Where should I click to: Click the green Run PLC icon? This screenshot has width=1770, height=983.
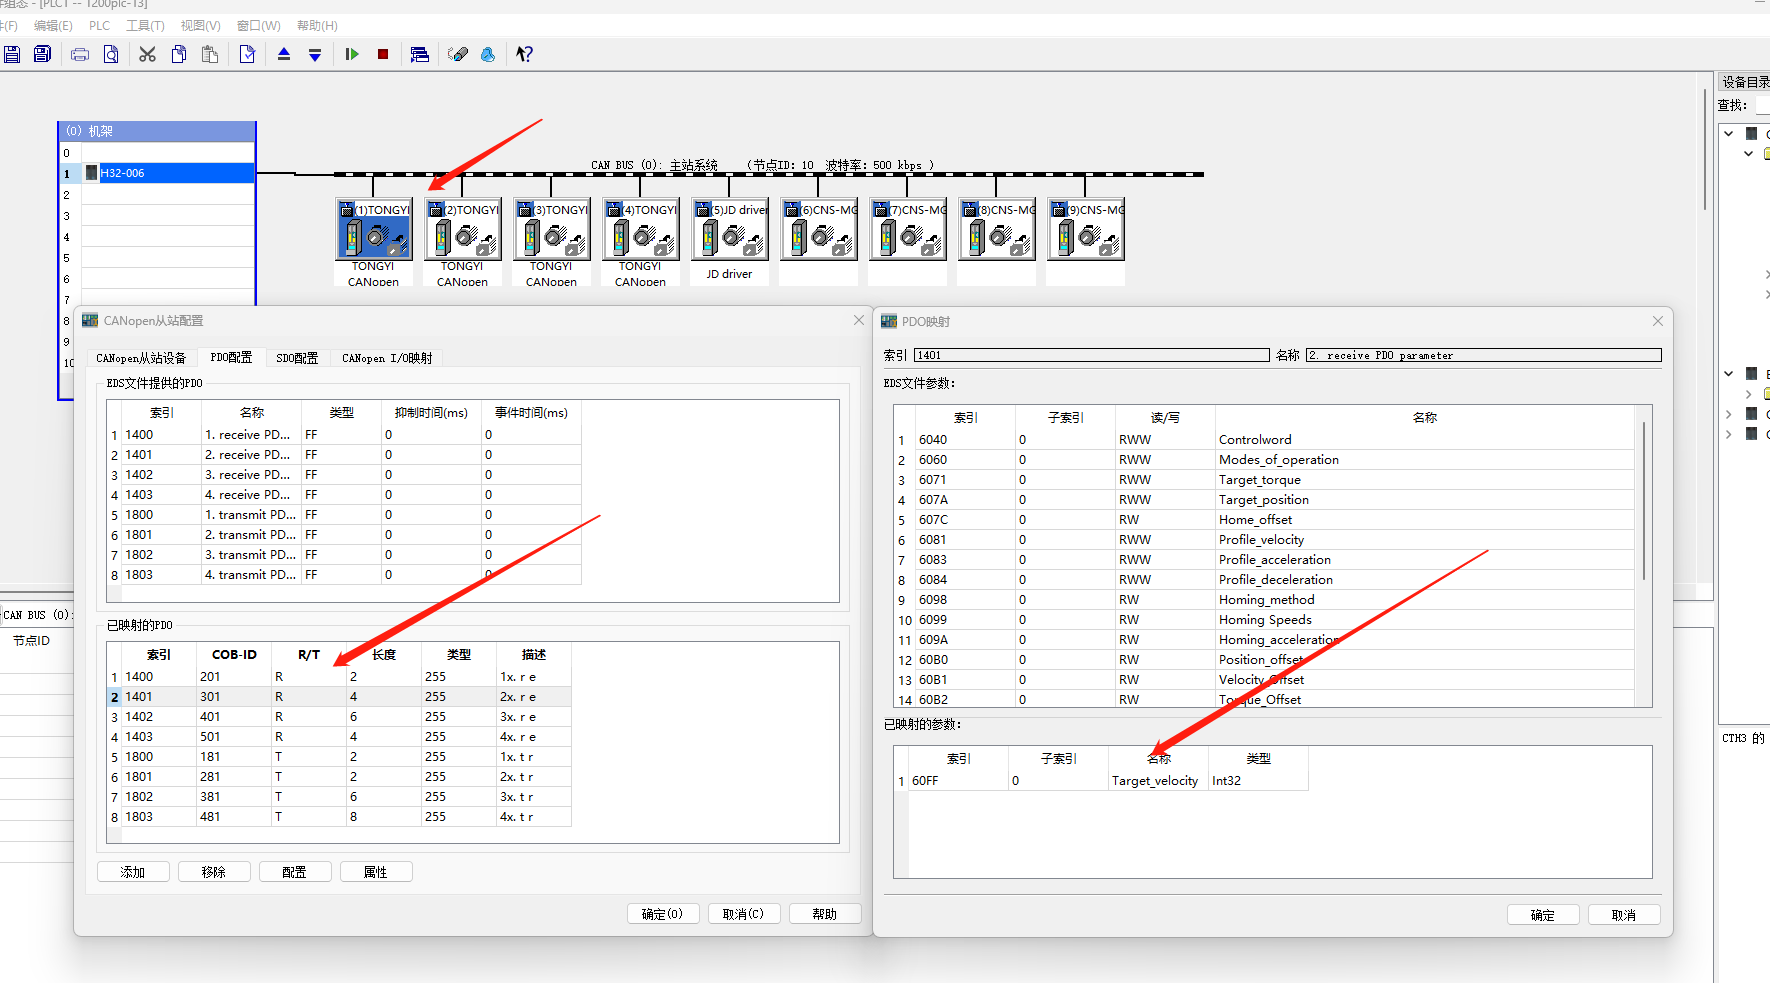click(352, 54)
